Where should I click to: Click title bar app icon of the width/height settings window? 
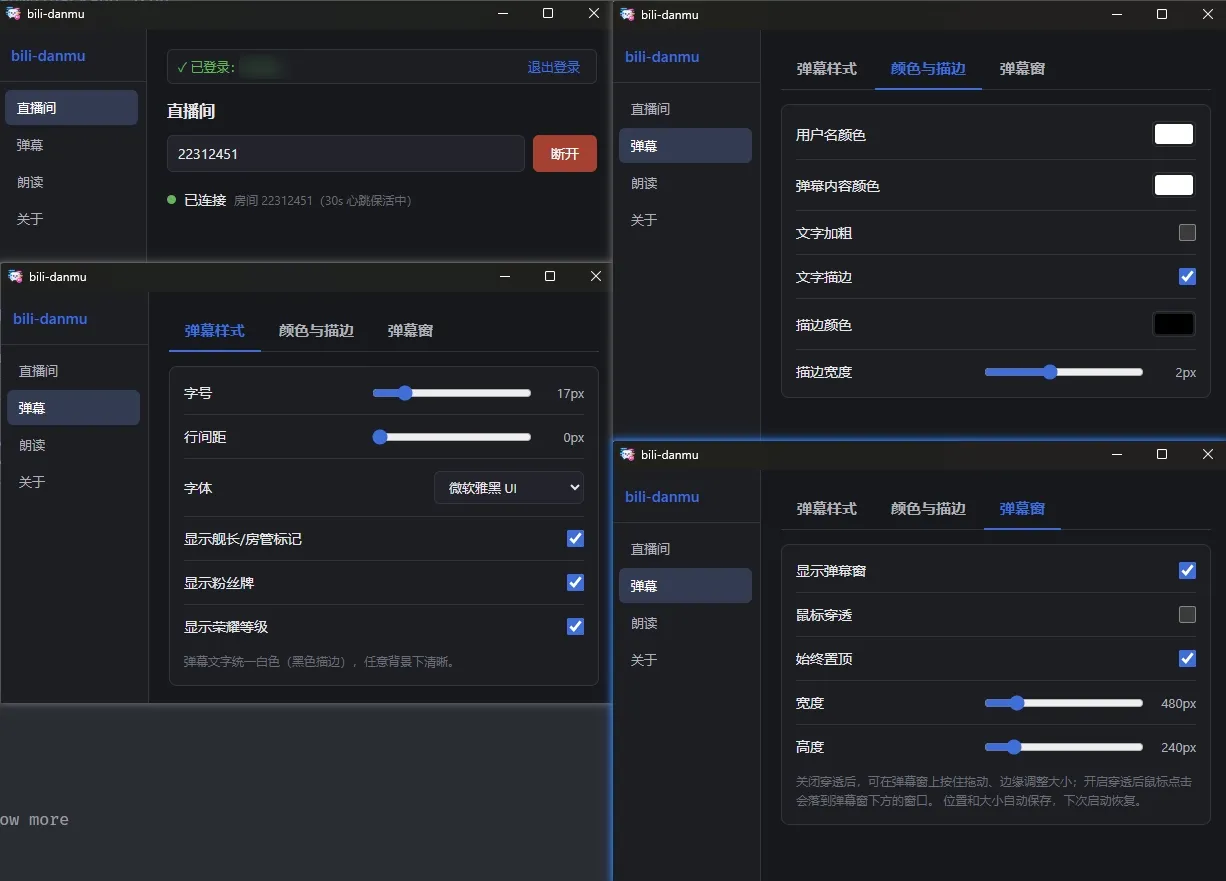coord(628,454)
